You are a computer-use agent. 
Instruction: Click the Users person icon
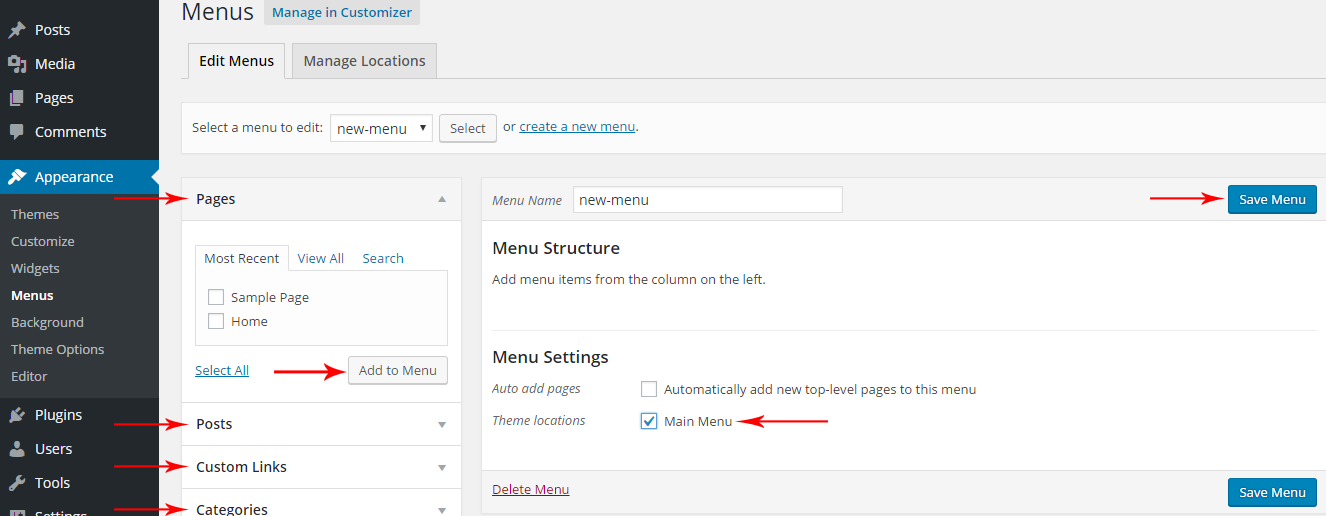point(17,449)
